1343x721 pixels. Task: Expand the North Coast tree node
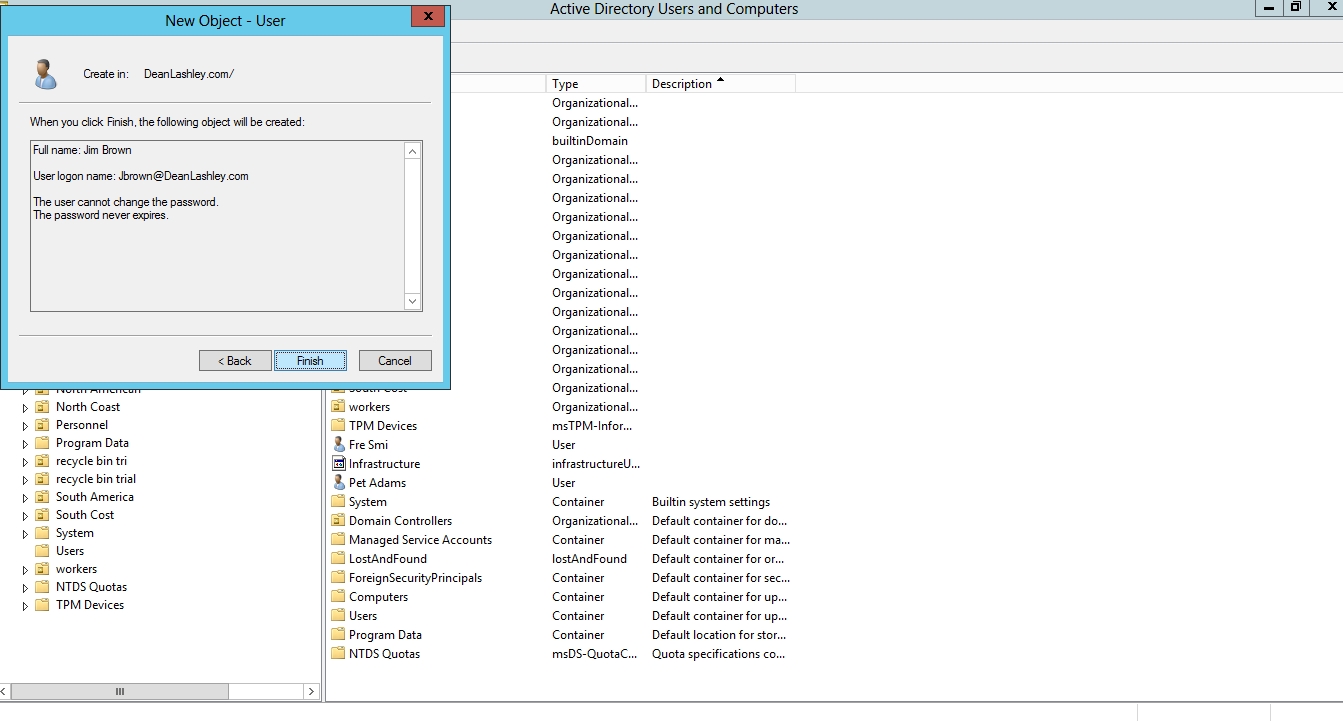click(x=26, y=408)
